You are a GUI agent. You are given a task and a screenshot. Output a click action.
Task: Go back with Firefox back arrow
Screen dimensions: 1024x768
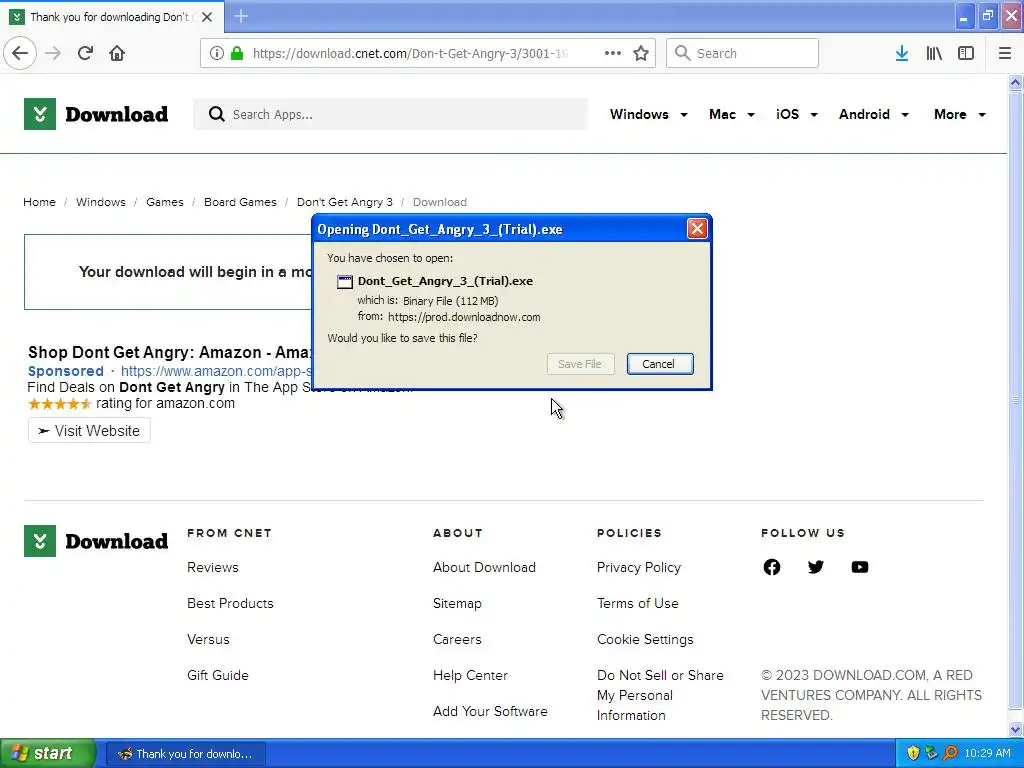click(20, 53)
